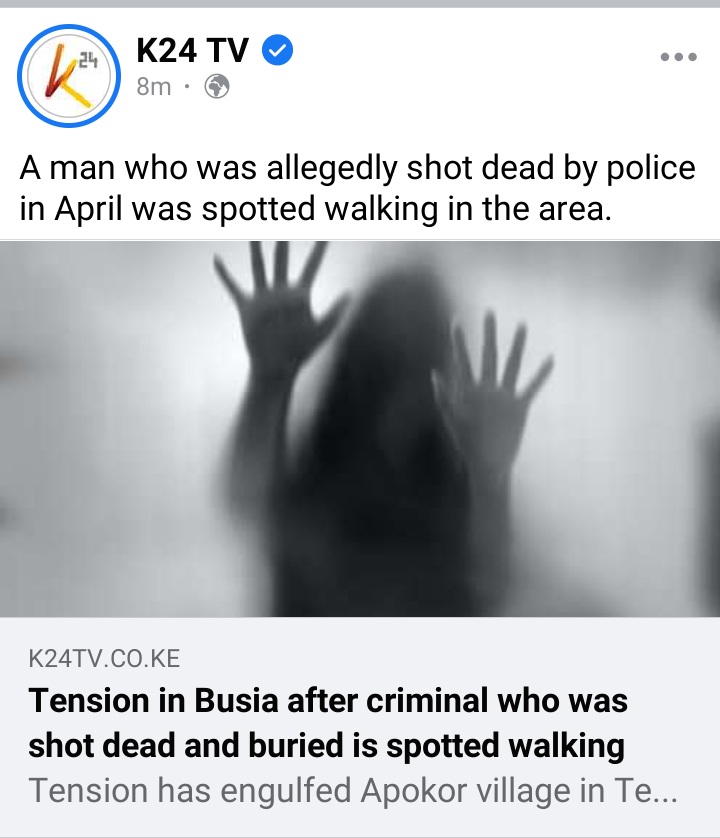The width and height of the screenshot is (720, 838).
Task: Click the caption line 'in April was spotted'
Action: tap(167, 208)
